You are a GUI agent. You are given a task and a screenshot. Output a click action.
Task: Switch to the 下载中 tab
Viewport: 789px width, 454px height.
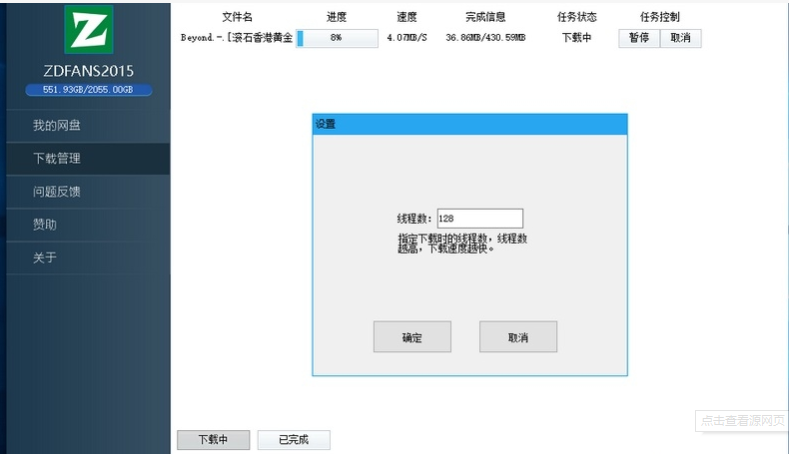coord(213,439)
